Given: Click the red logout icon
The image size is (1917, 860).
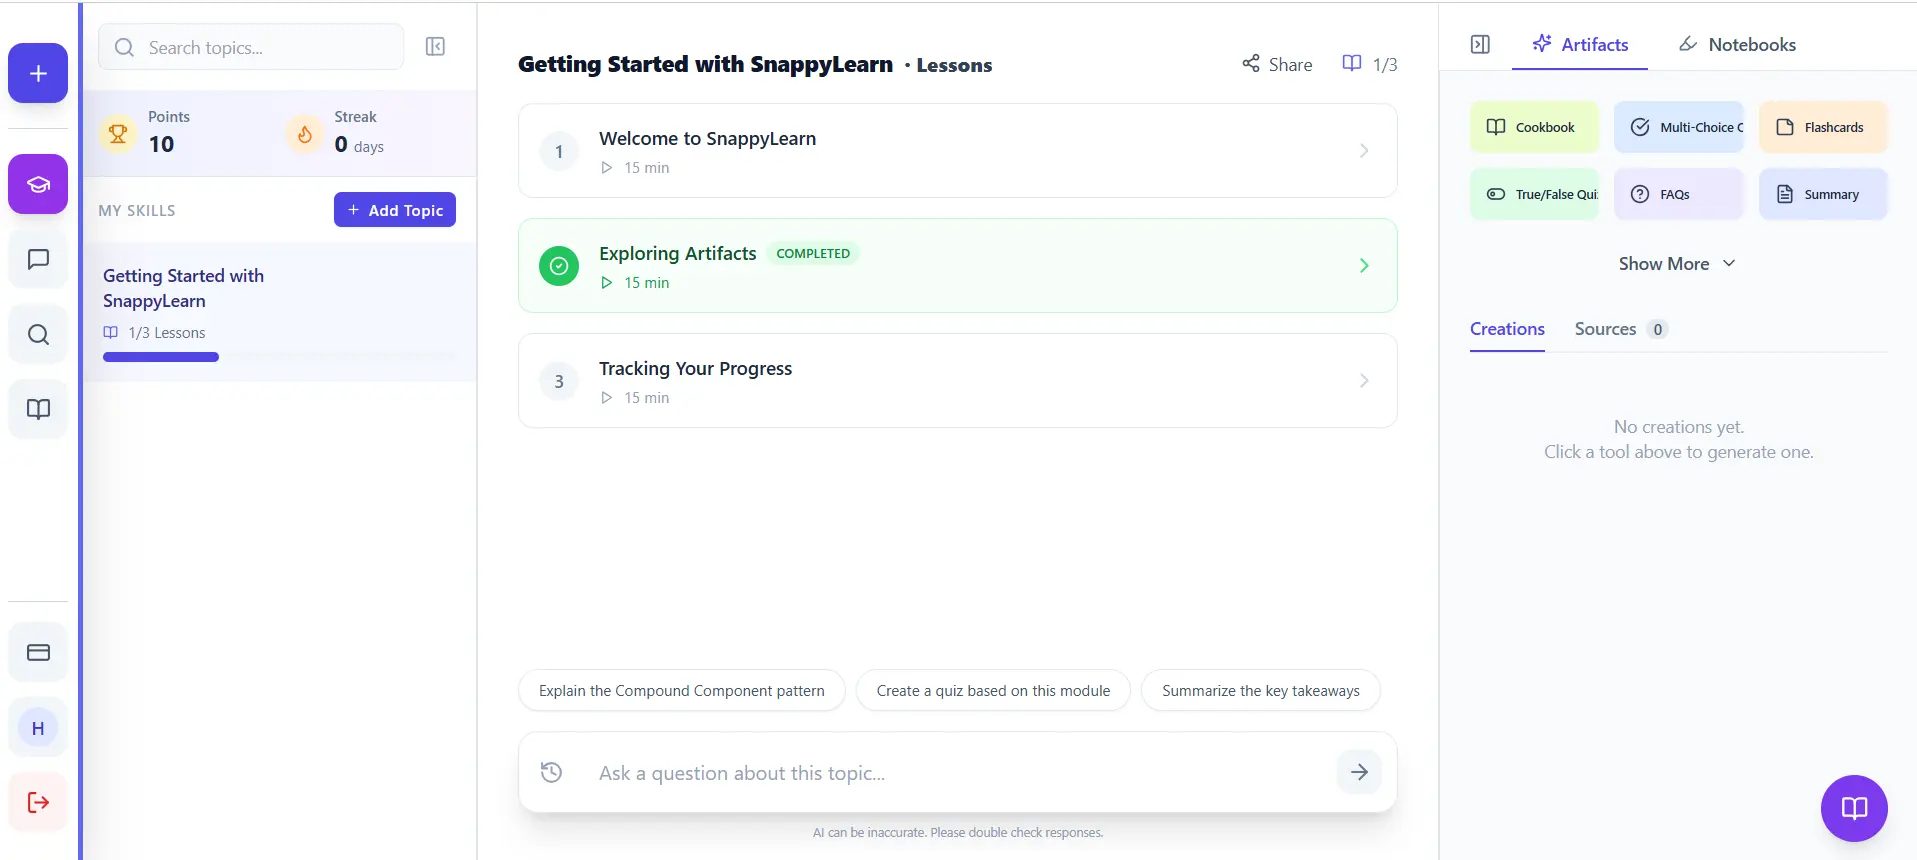Looking at the screenshot, I should click(38, 802).
